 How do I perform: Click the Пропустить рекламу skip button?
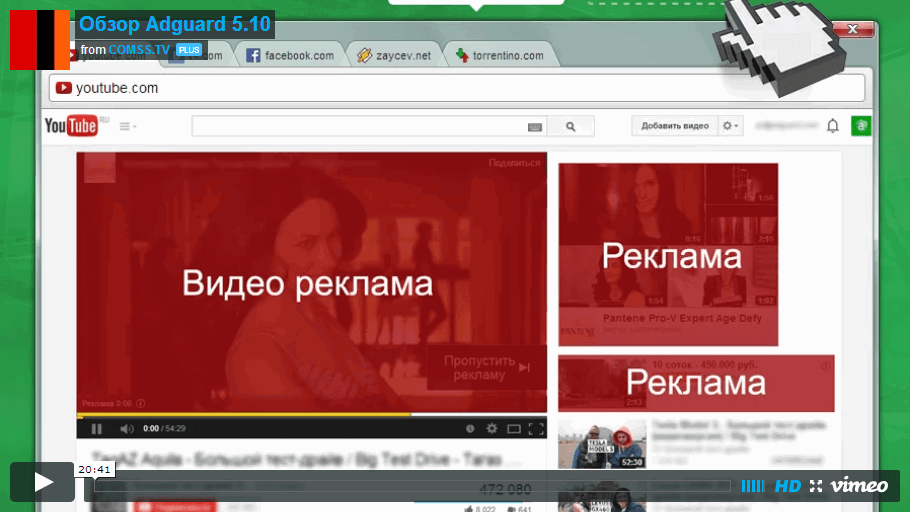486,368
